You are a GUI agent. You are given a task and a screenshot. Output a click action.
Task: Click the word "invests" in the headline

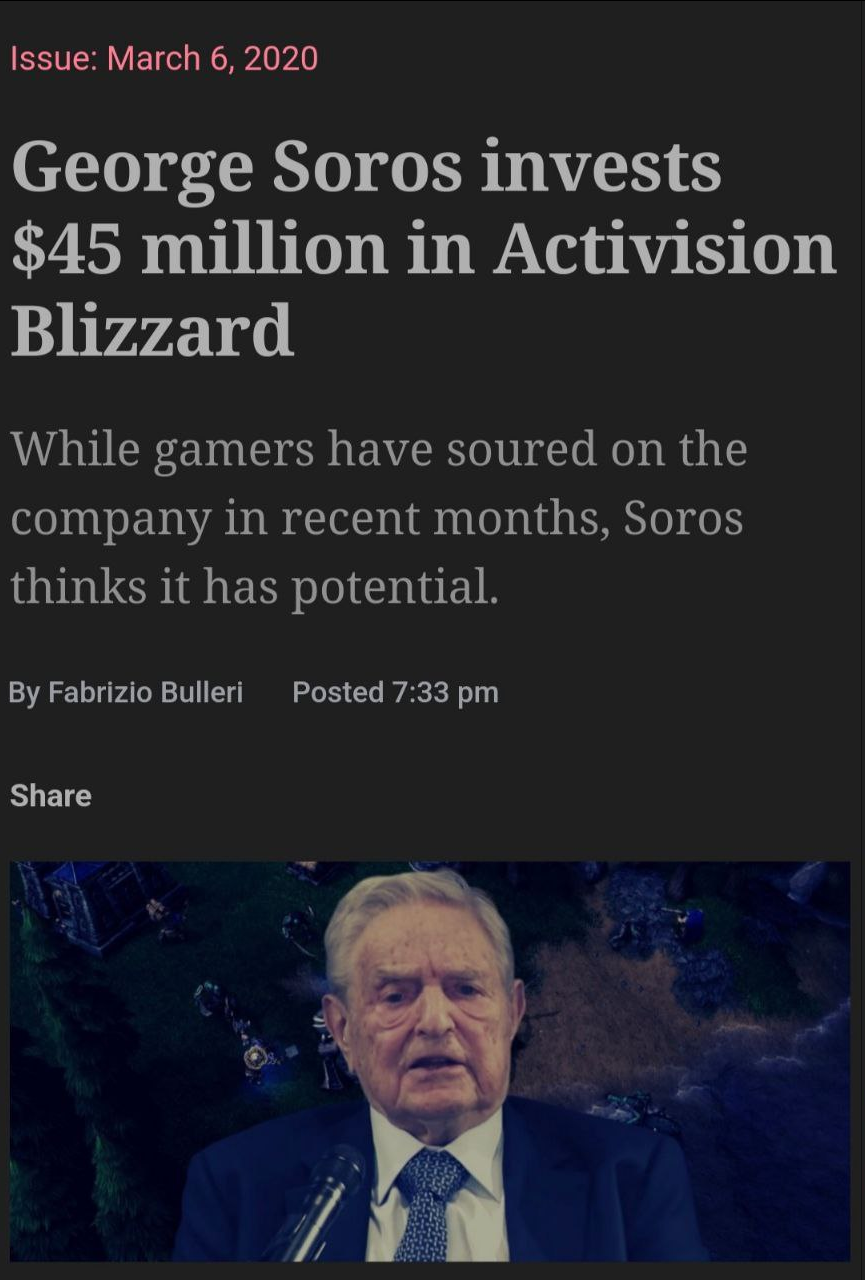pyautogui.click(x=599, y=167)
